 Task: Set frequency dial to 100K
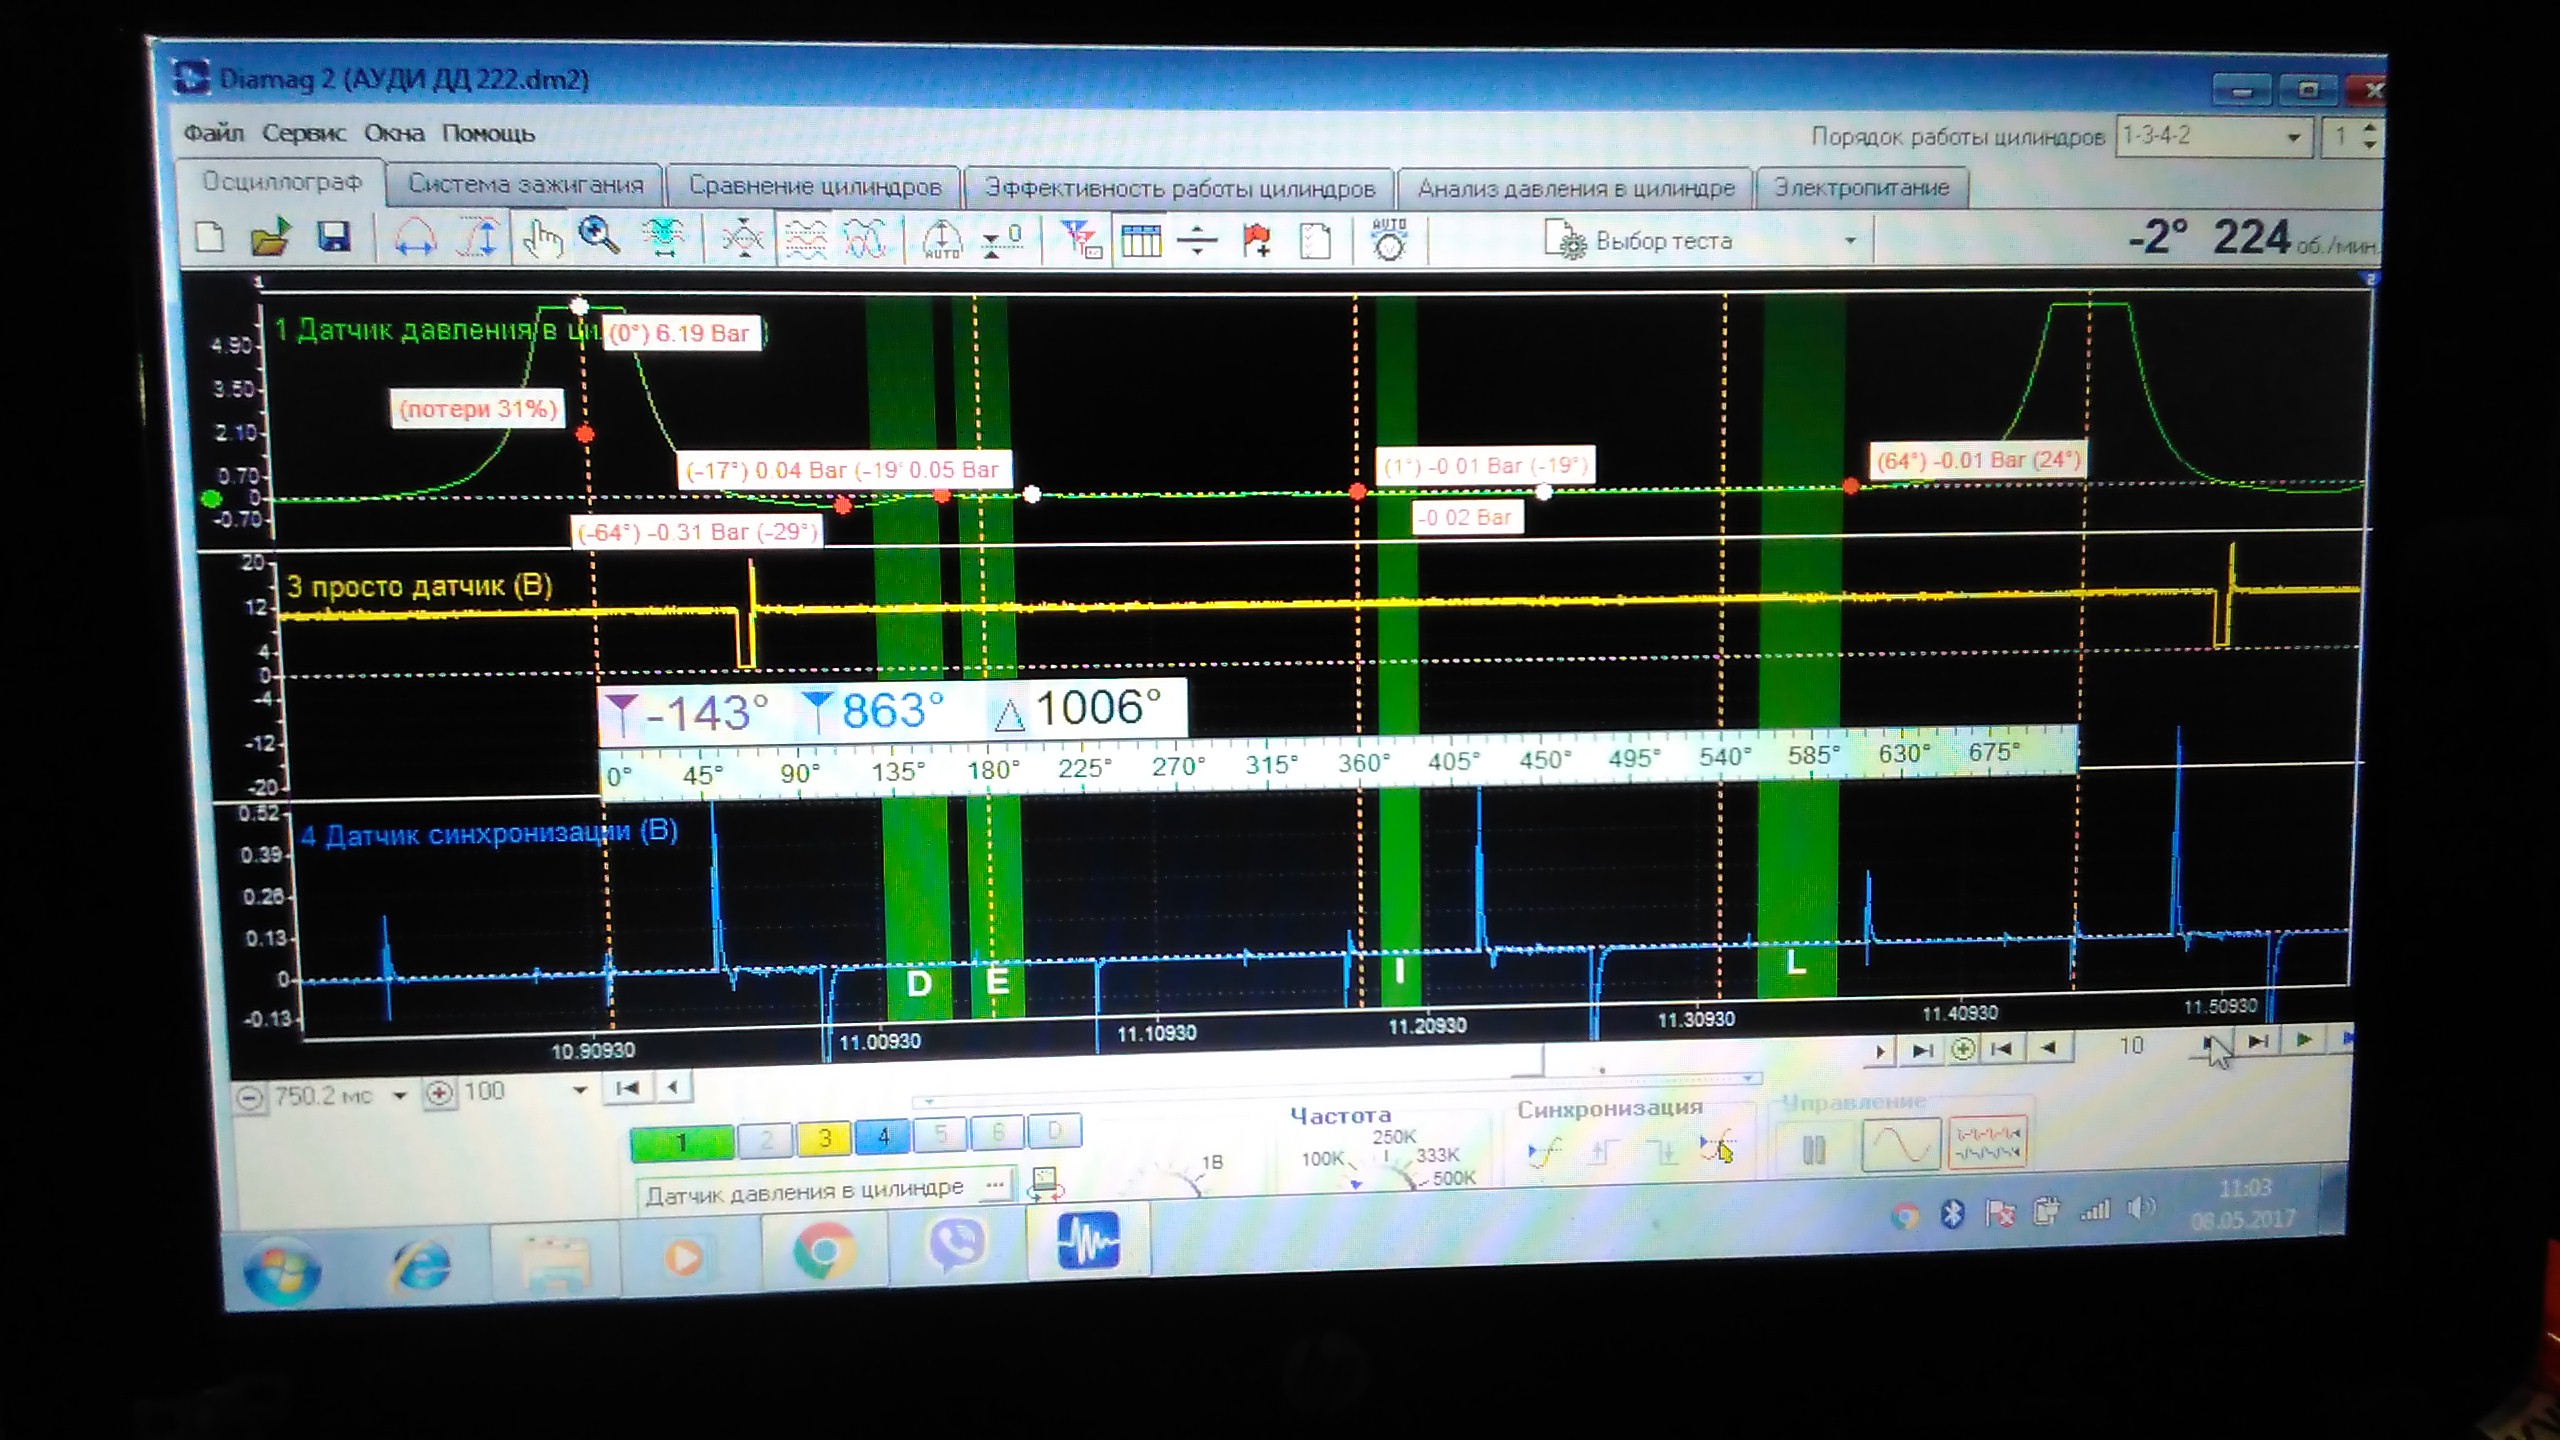(1322, 1159)
